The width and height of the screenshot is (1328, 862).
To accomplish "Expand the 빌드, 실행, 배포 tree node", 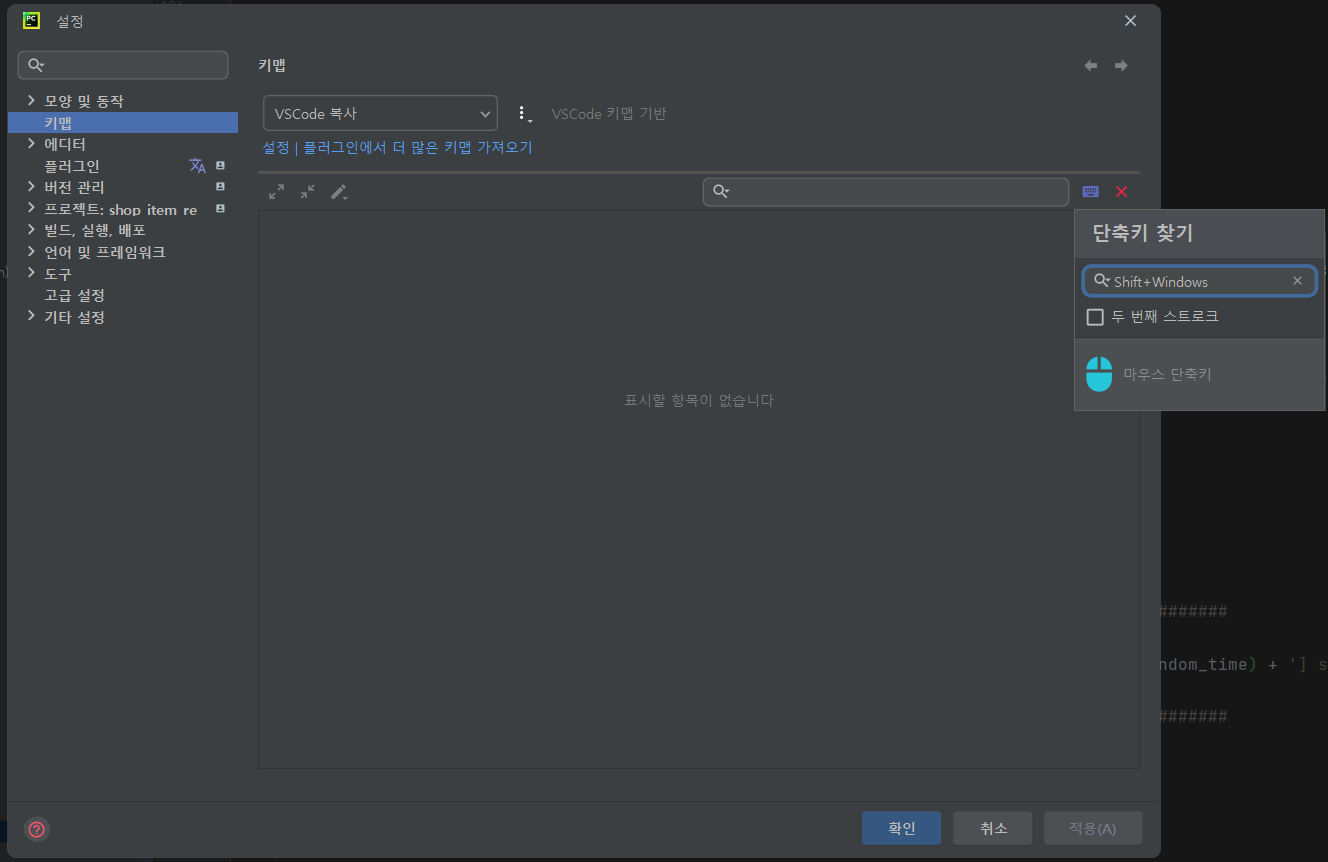I will (31, 230).
